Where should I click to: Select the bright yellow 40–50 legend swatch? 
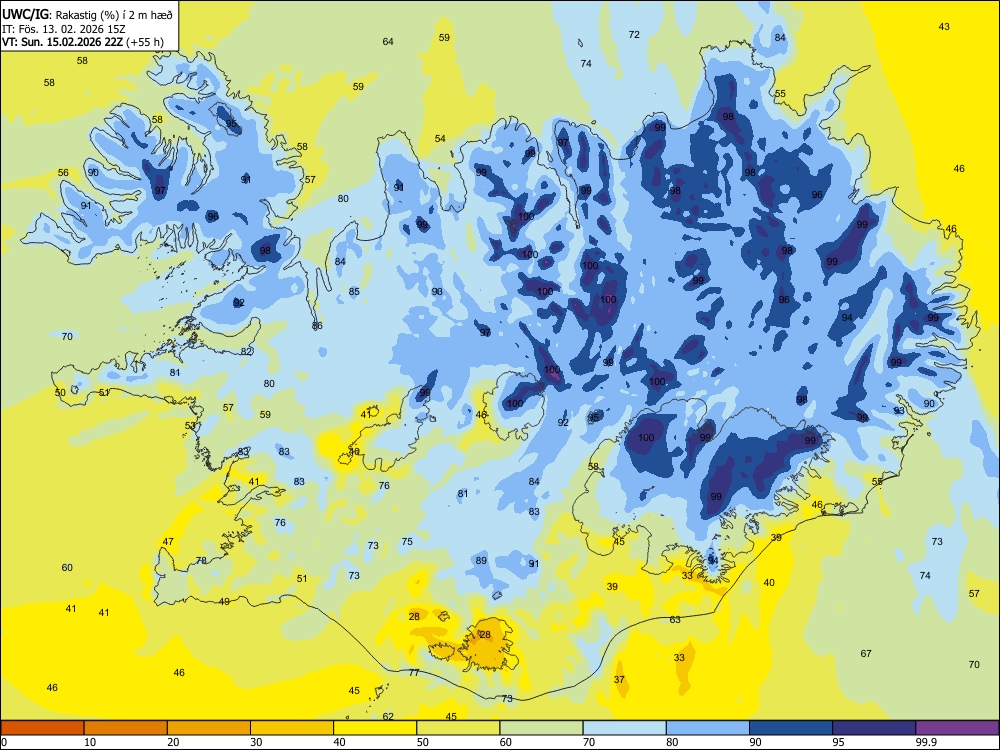(375, 728)
